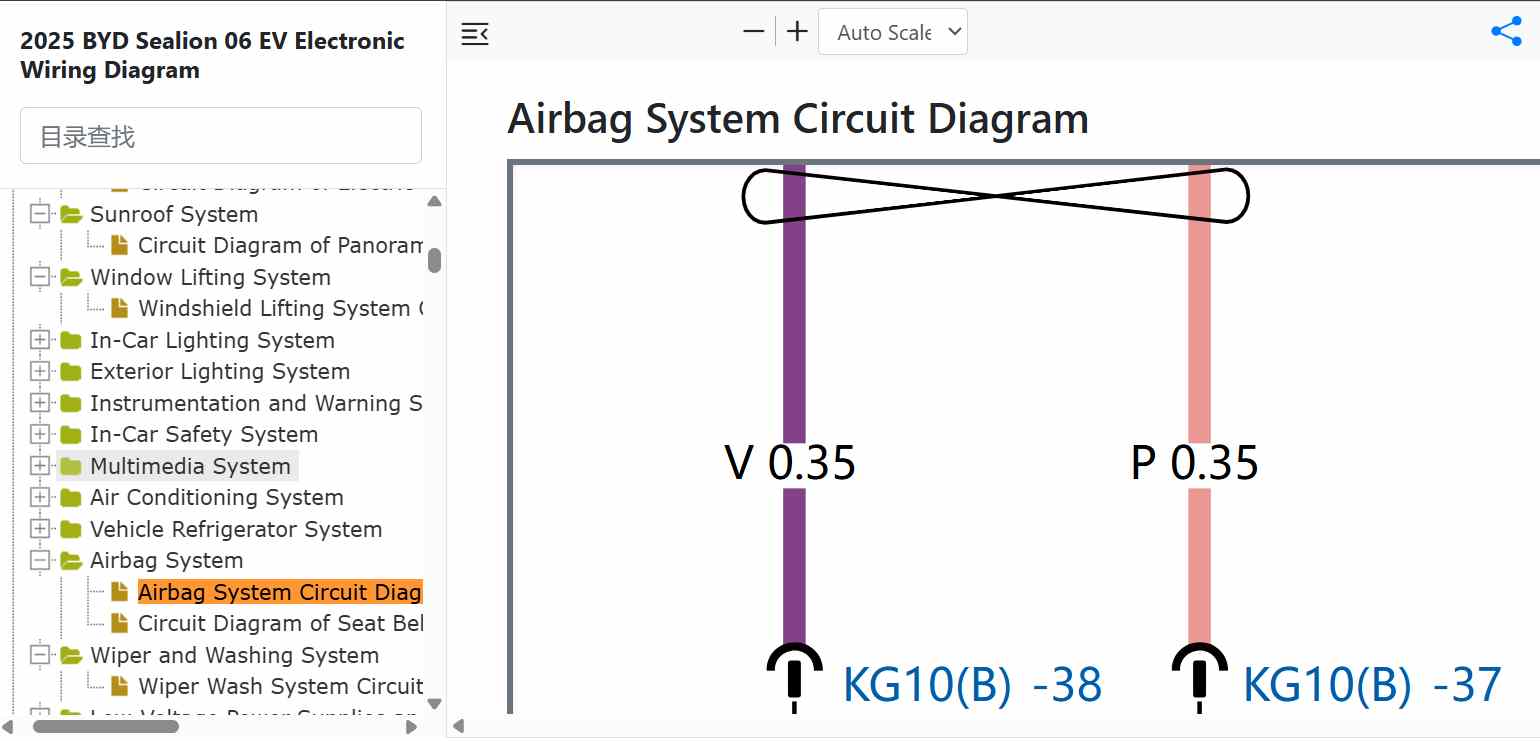Click the Panoramic sunroof document icon
The height and width of the screenshot is (741, 1540).
pos(119,246)
